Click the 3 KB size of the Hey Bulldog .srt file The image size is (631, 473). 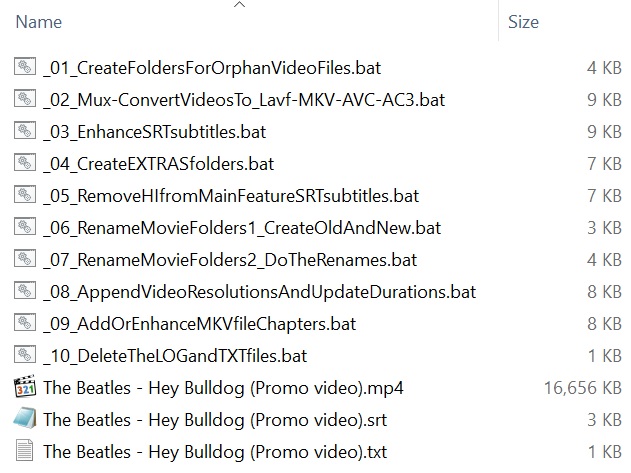[604, 420]
